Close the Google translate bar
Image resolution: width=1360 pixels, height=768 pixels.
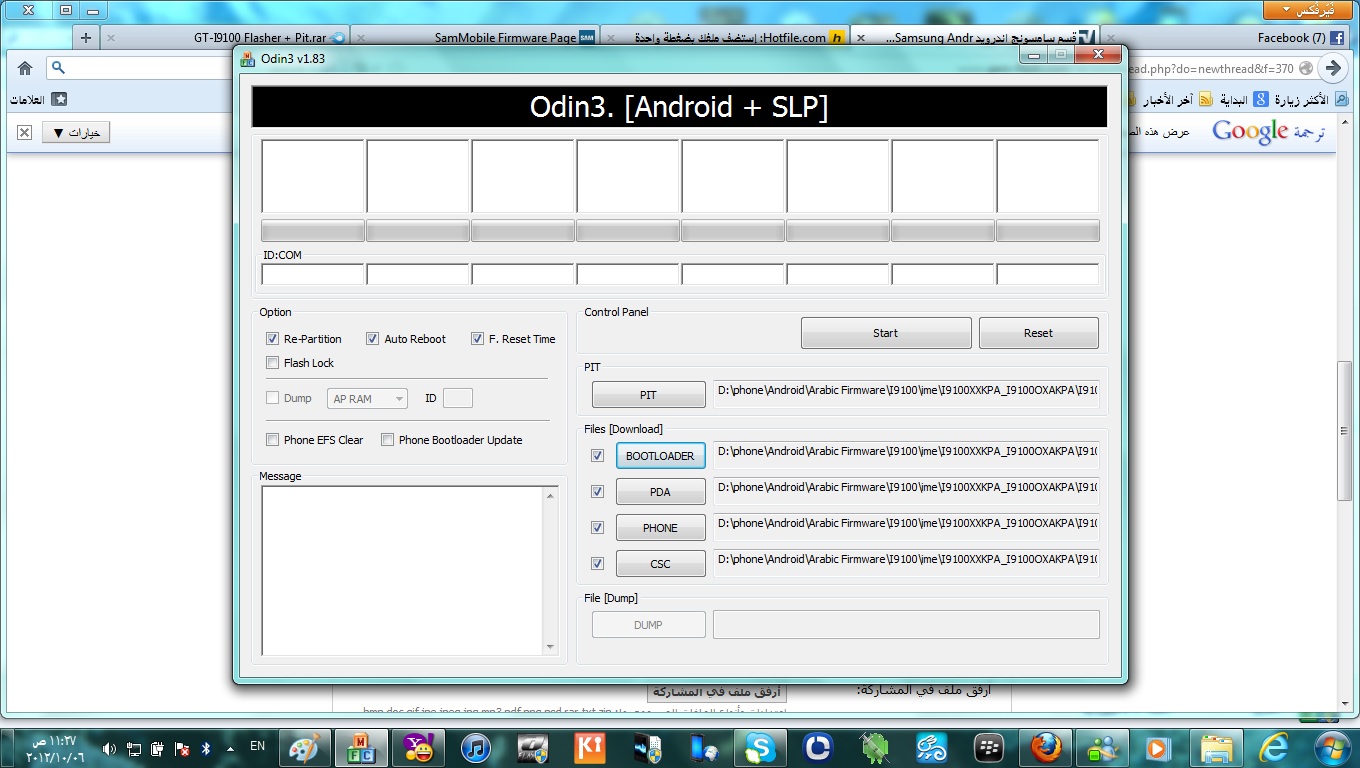click(25, 133)
